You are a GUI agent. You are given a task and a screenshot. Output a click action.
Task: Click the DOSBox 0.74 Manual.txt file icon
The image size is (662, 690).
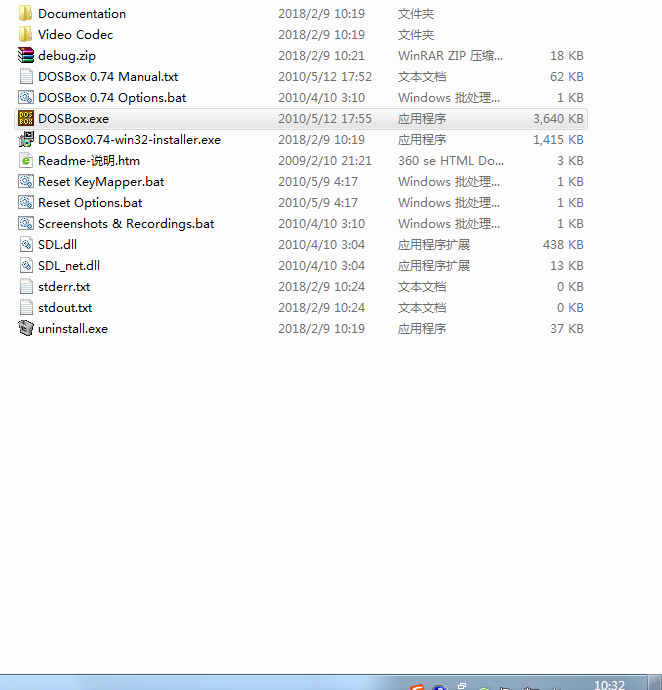point(26,77)
